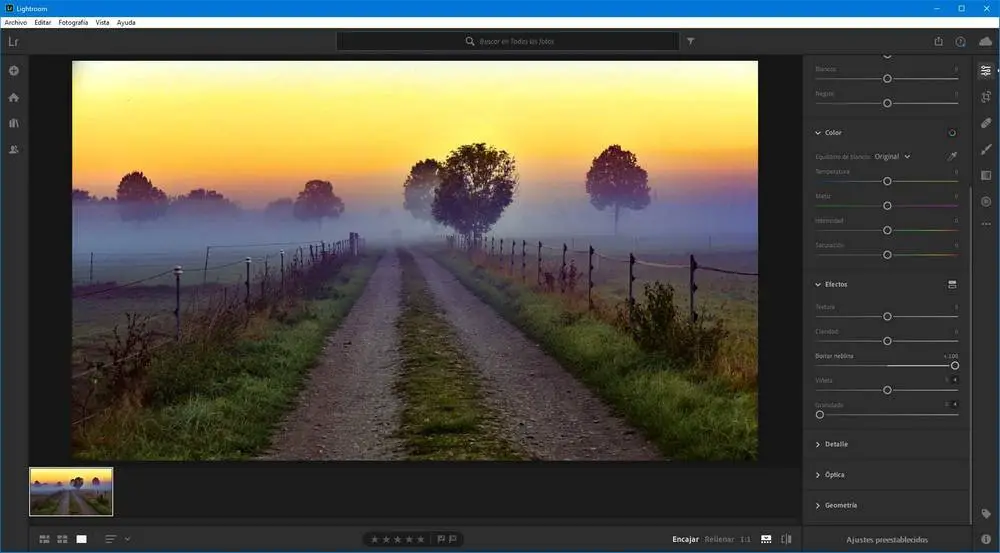
Task: Switch to Photo Grid view
Action: pyautogui.click(x=45, y=539)
